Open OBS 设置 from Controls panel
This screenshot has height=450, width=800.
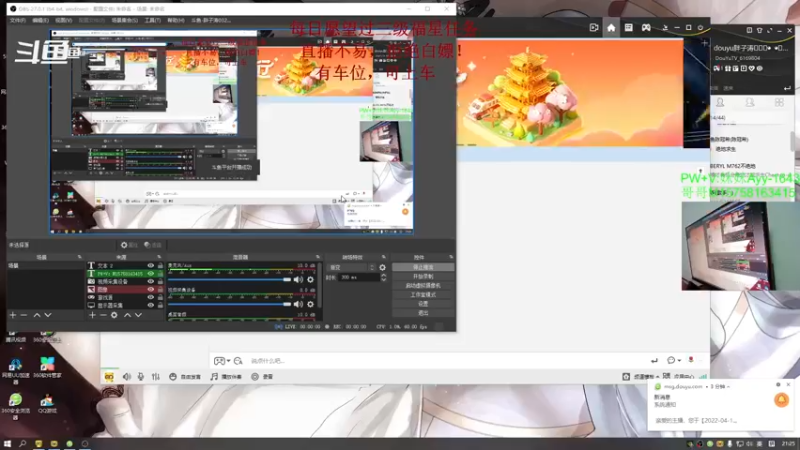[423, 304]
